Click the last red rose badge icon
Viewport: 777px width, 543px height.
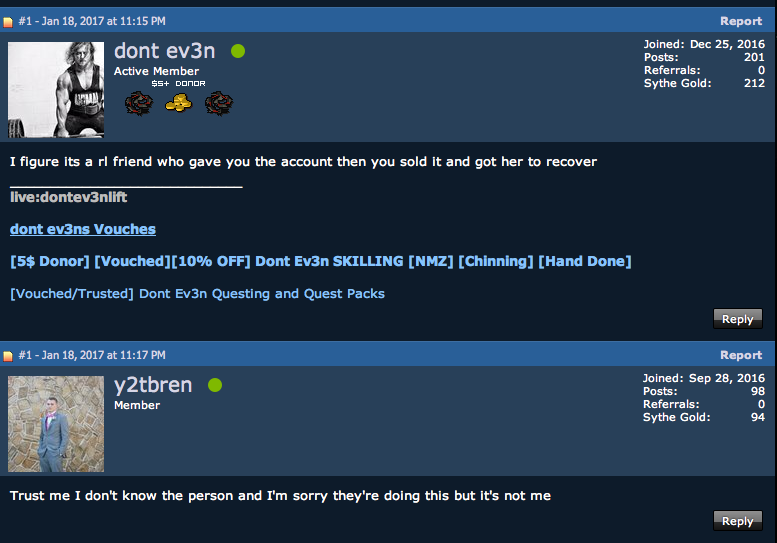219,104
